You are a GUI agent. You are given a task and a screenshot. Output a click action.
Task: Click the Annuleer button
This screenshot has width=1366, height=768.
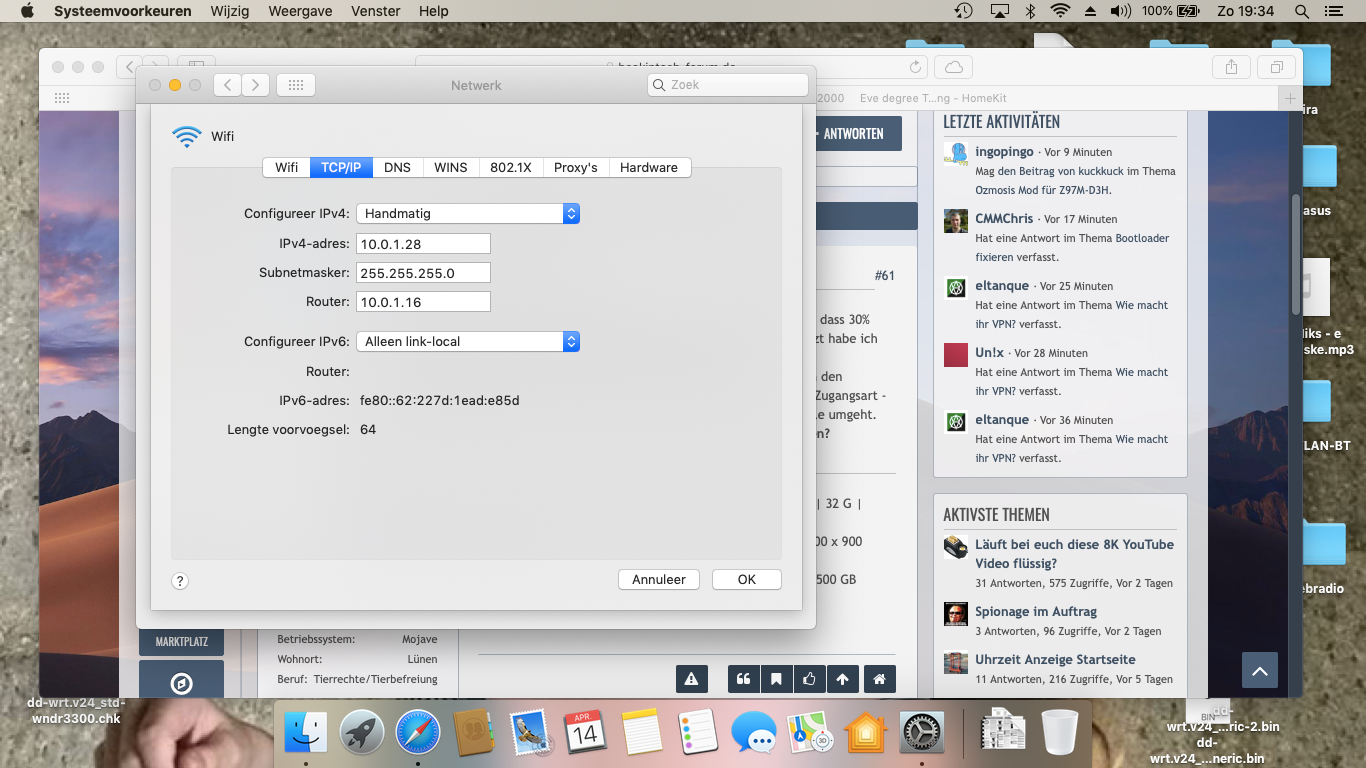coord(659,579)
